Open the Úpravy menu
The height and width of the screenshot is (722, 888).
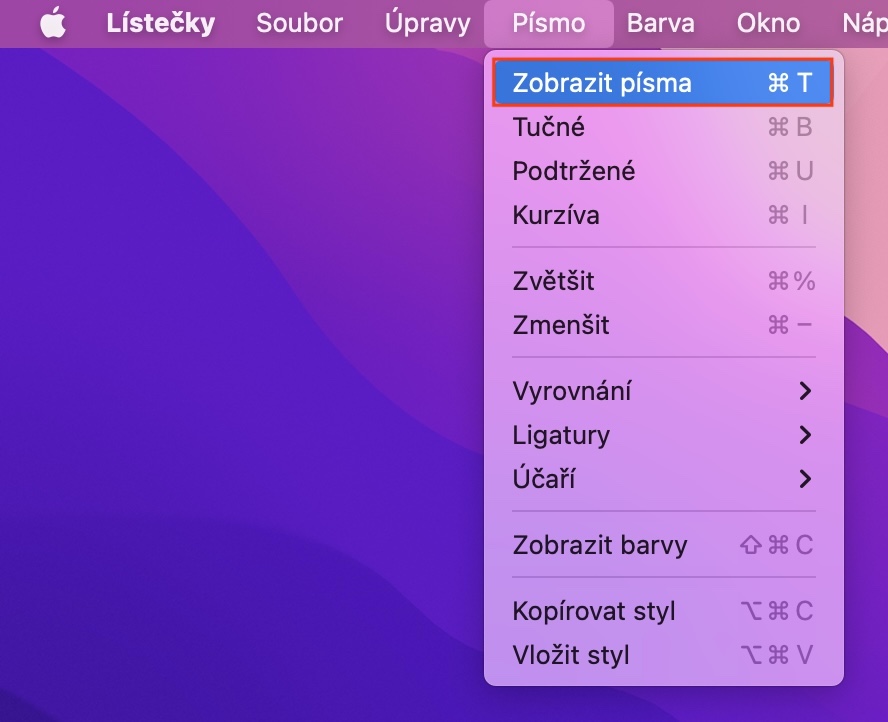click(x=427, y=23)
